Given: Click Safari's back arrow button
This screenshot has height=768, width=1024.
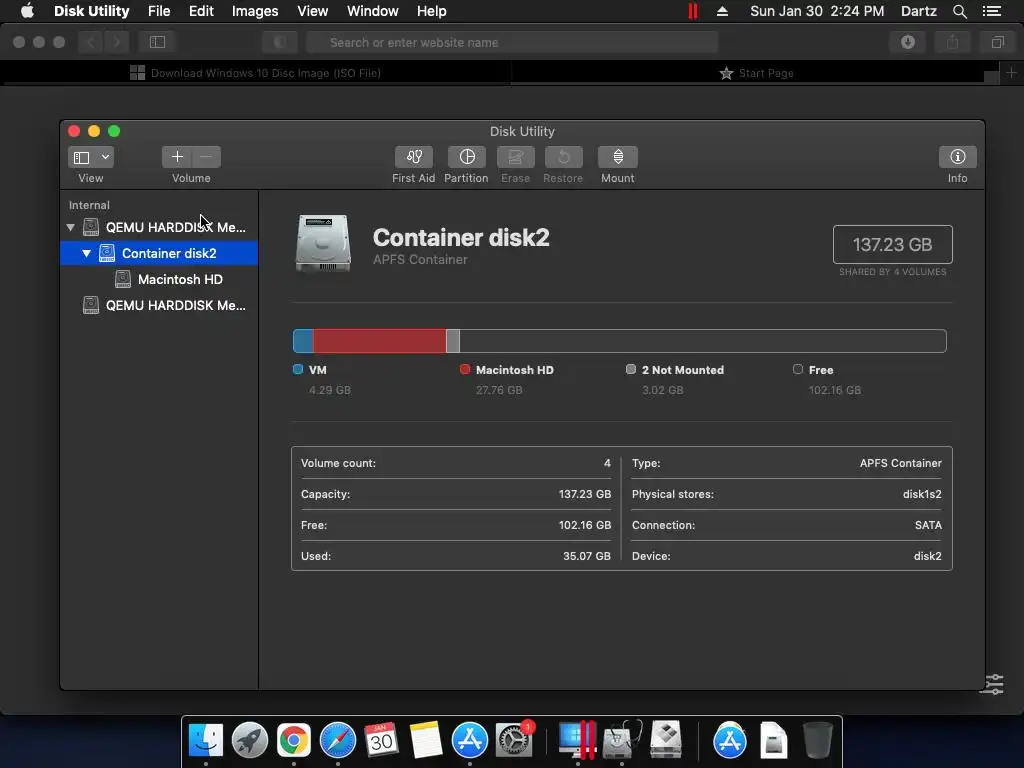Looking at the screenshot, I should click(x=91, y=42).
